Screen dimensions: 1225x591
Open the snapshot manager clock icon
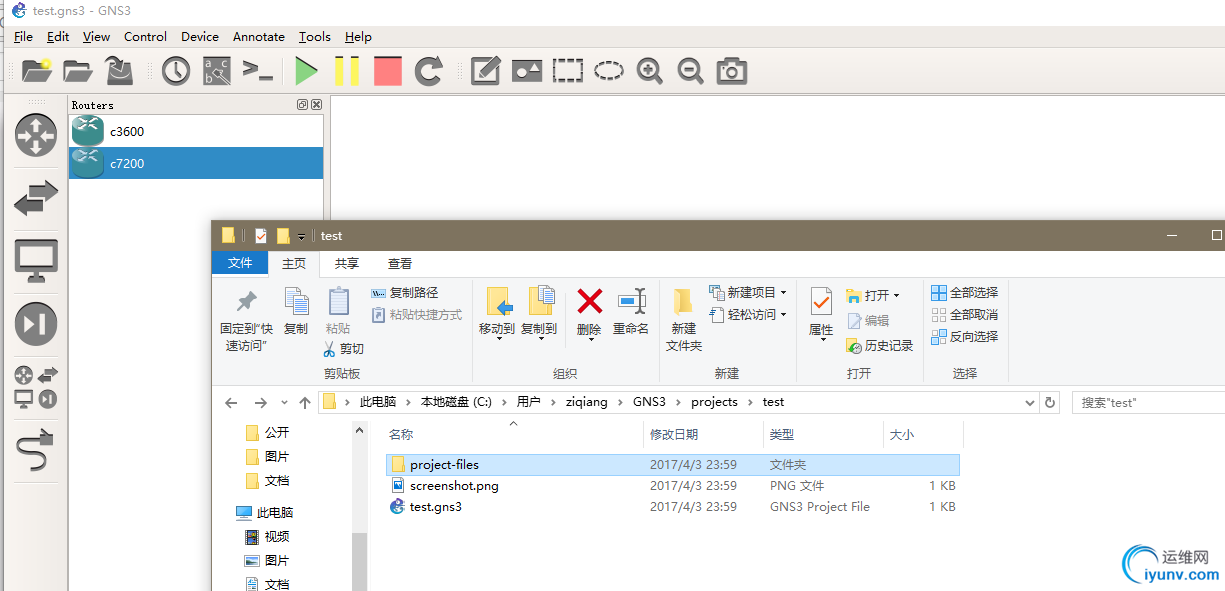tap(176, 71)
